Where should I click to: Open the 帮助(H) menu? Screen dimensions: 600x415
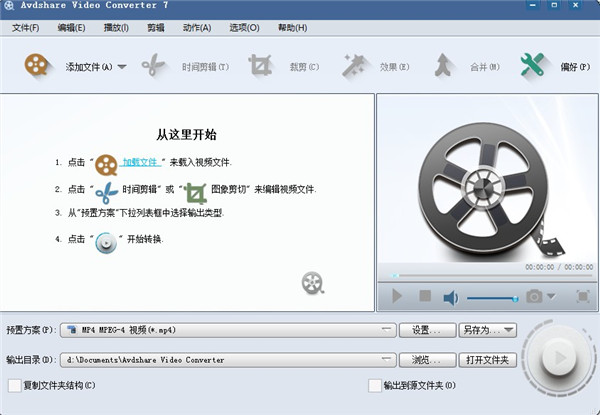[x=292, y=28]
